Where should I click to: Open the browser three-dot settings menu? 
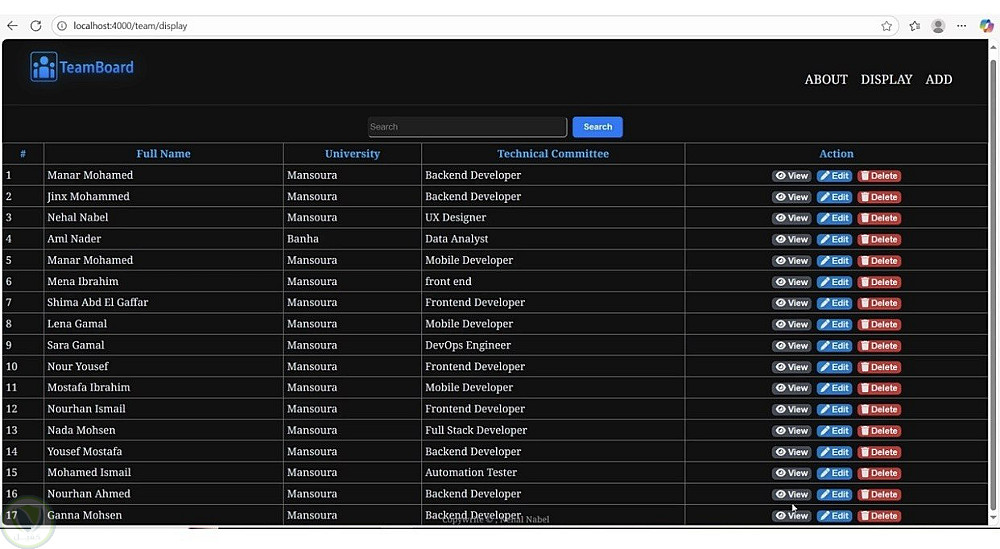coord(961,26)
